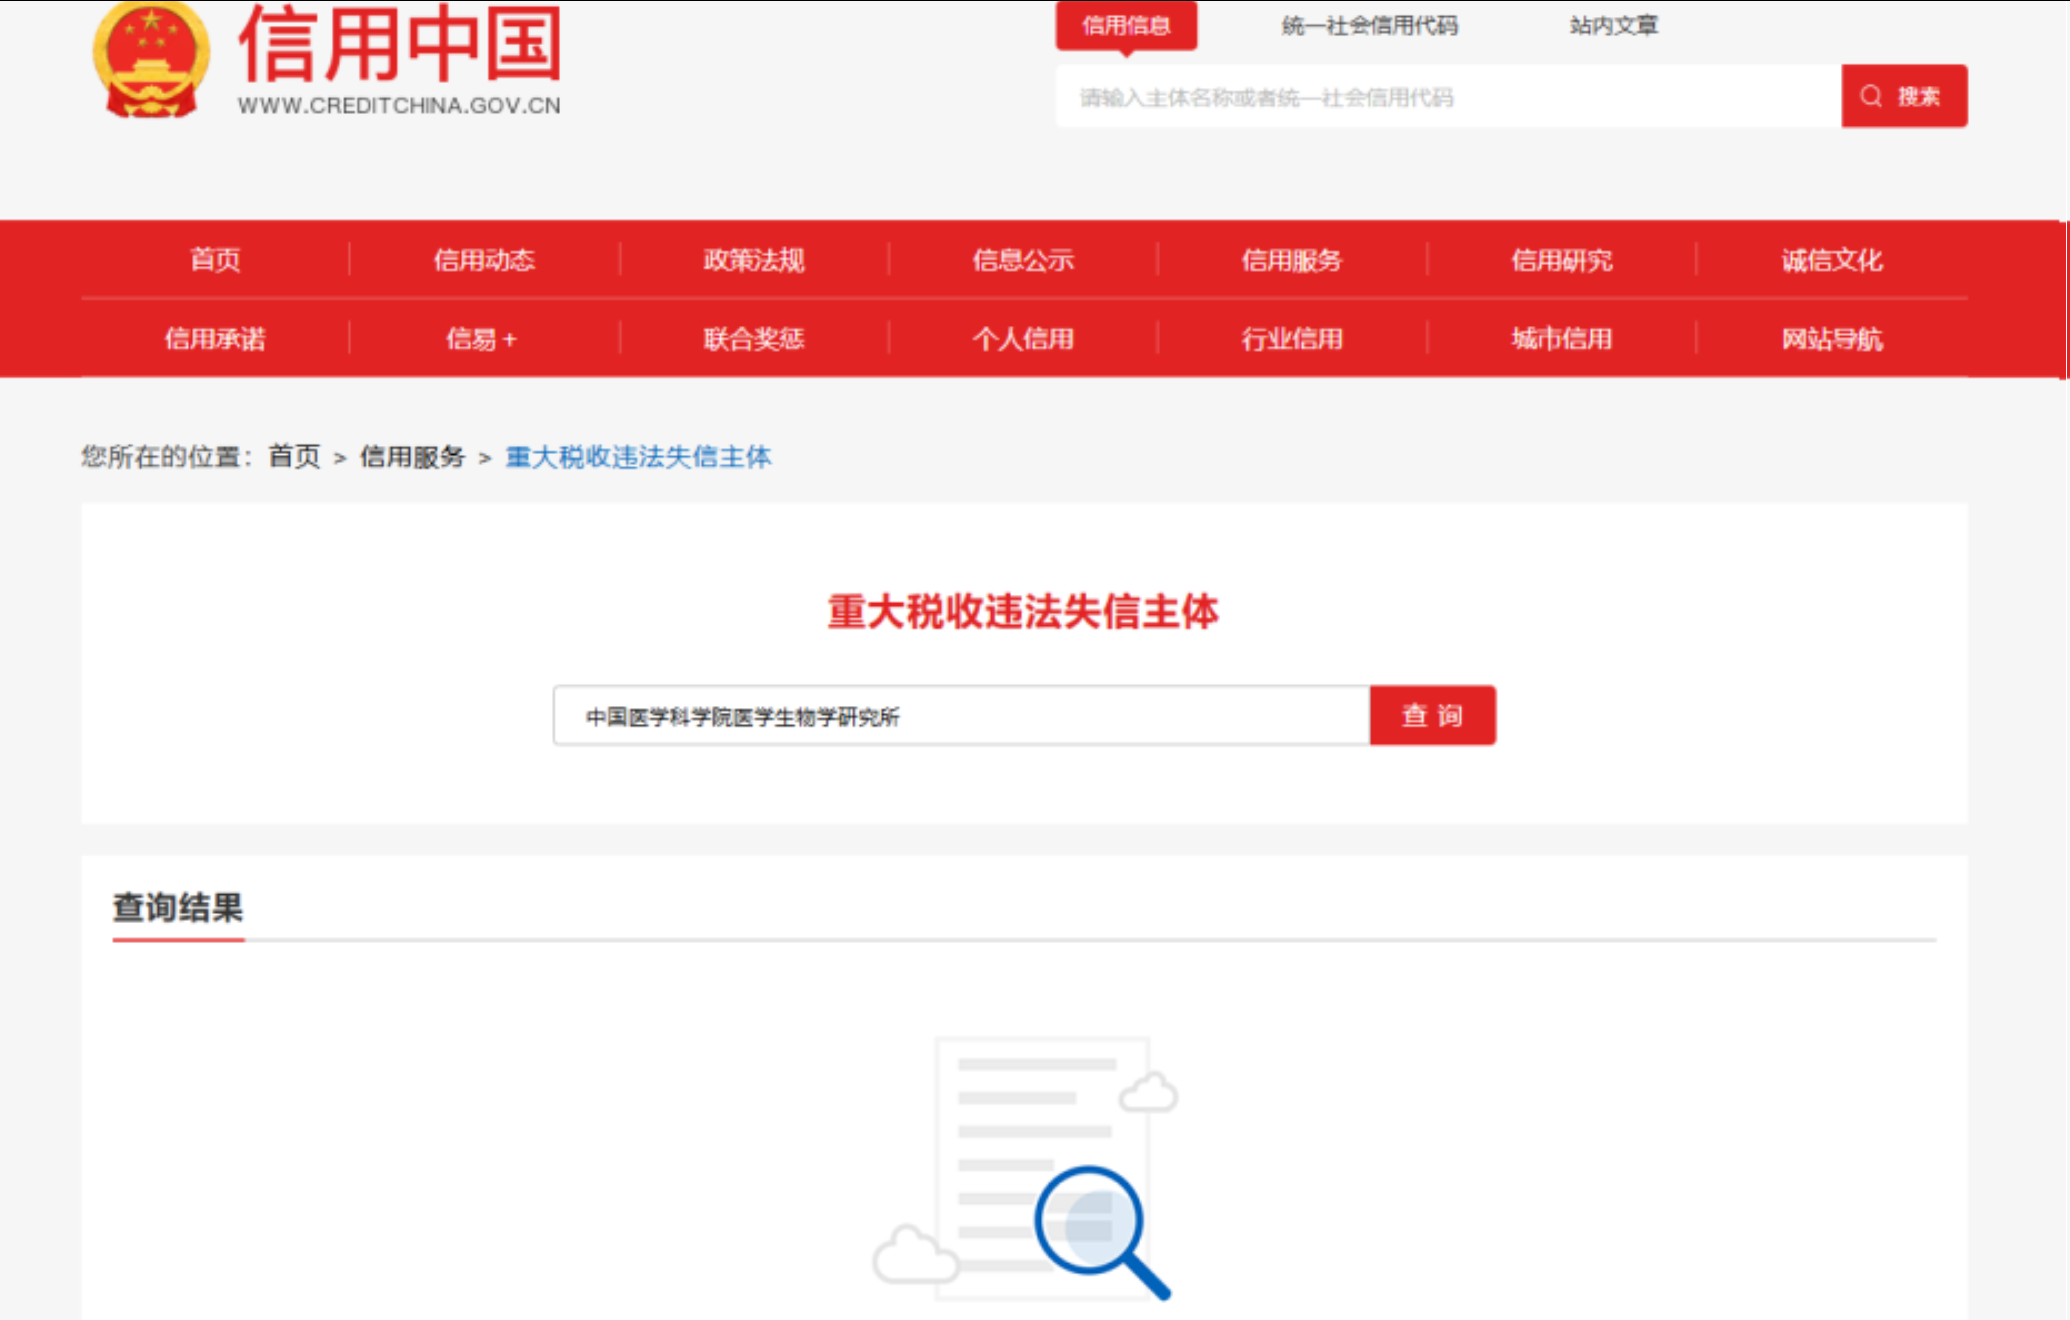Navigate to 信用服务 in the nav bar
This screenshot has width=2070, height=1320.
click(x=1292, y=260)
